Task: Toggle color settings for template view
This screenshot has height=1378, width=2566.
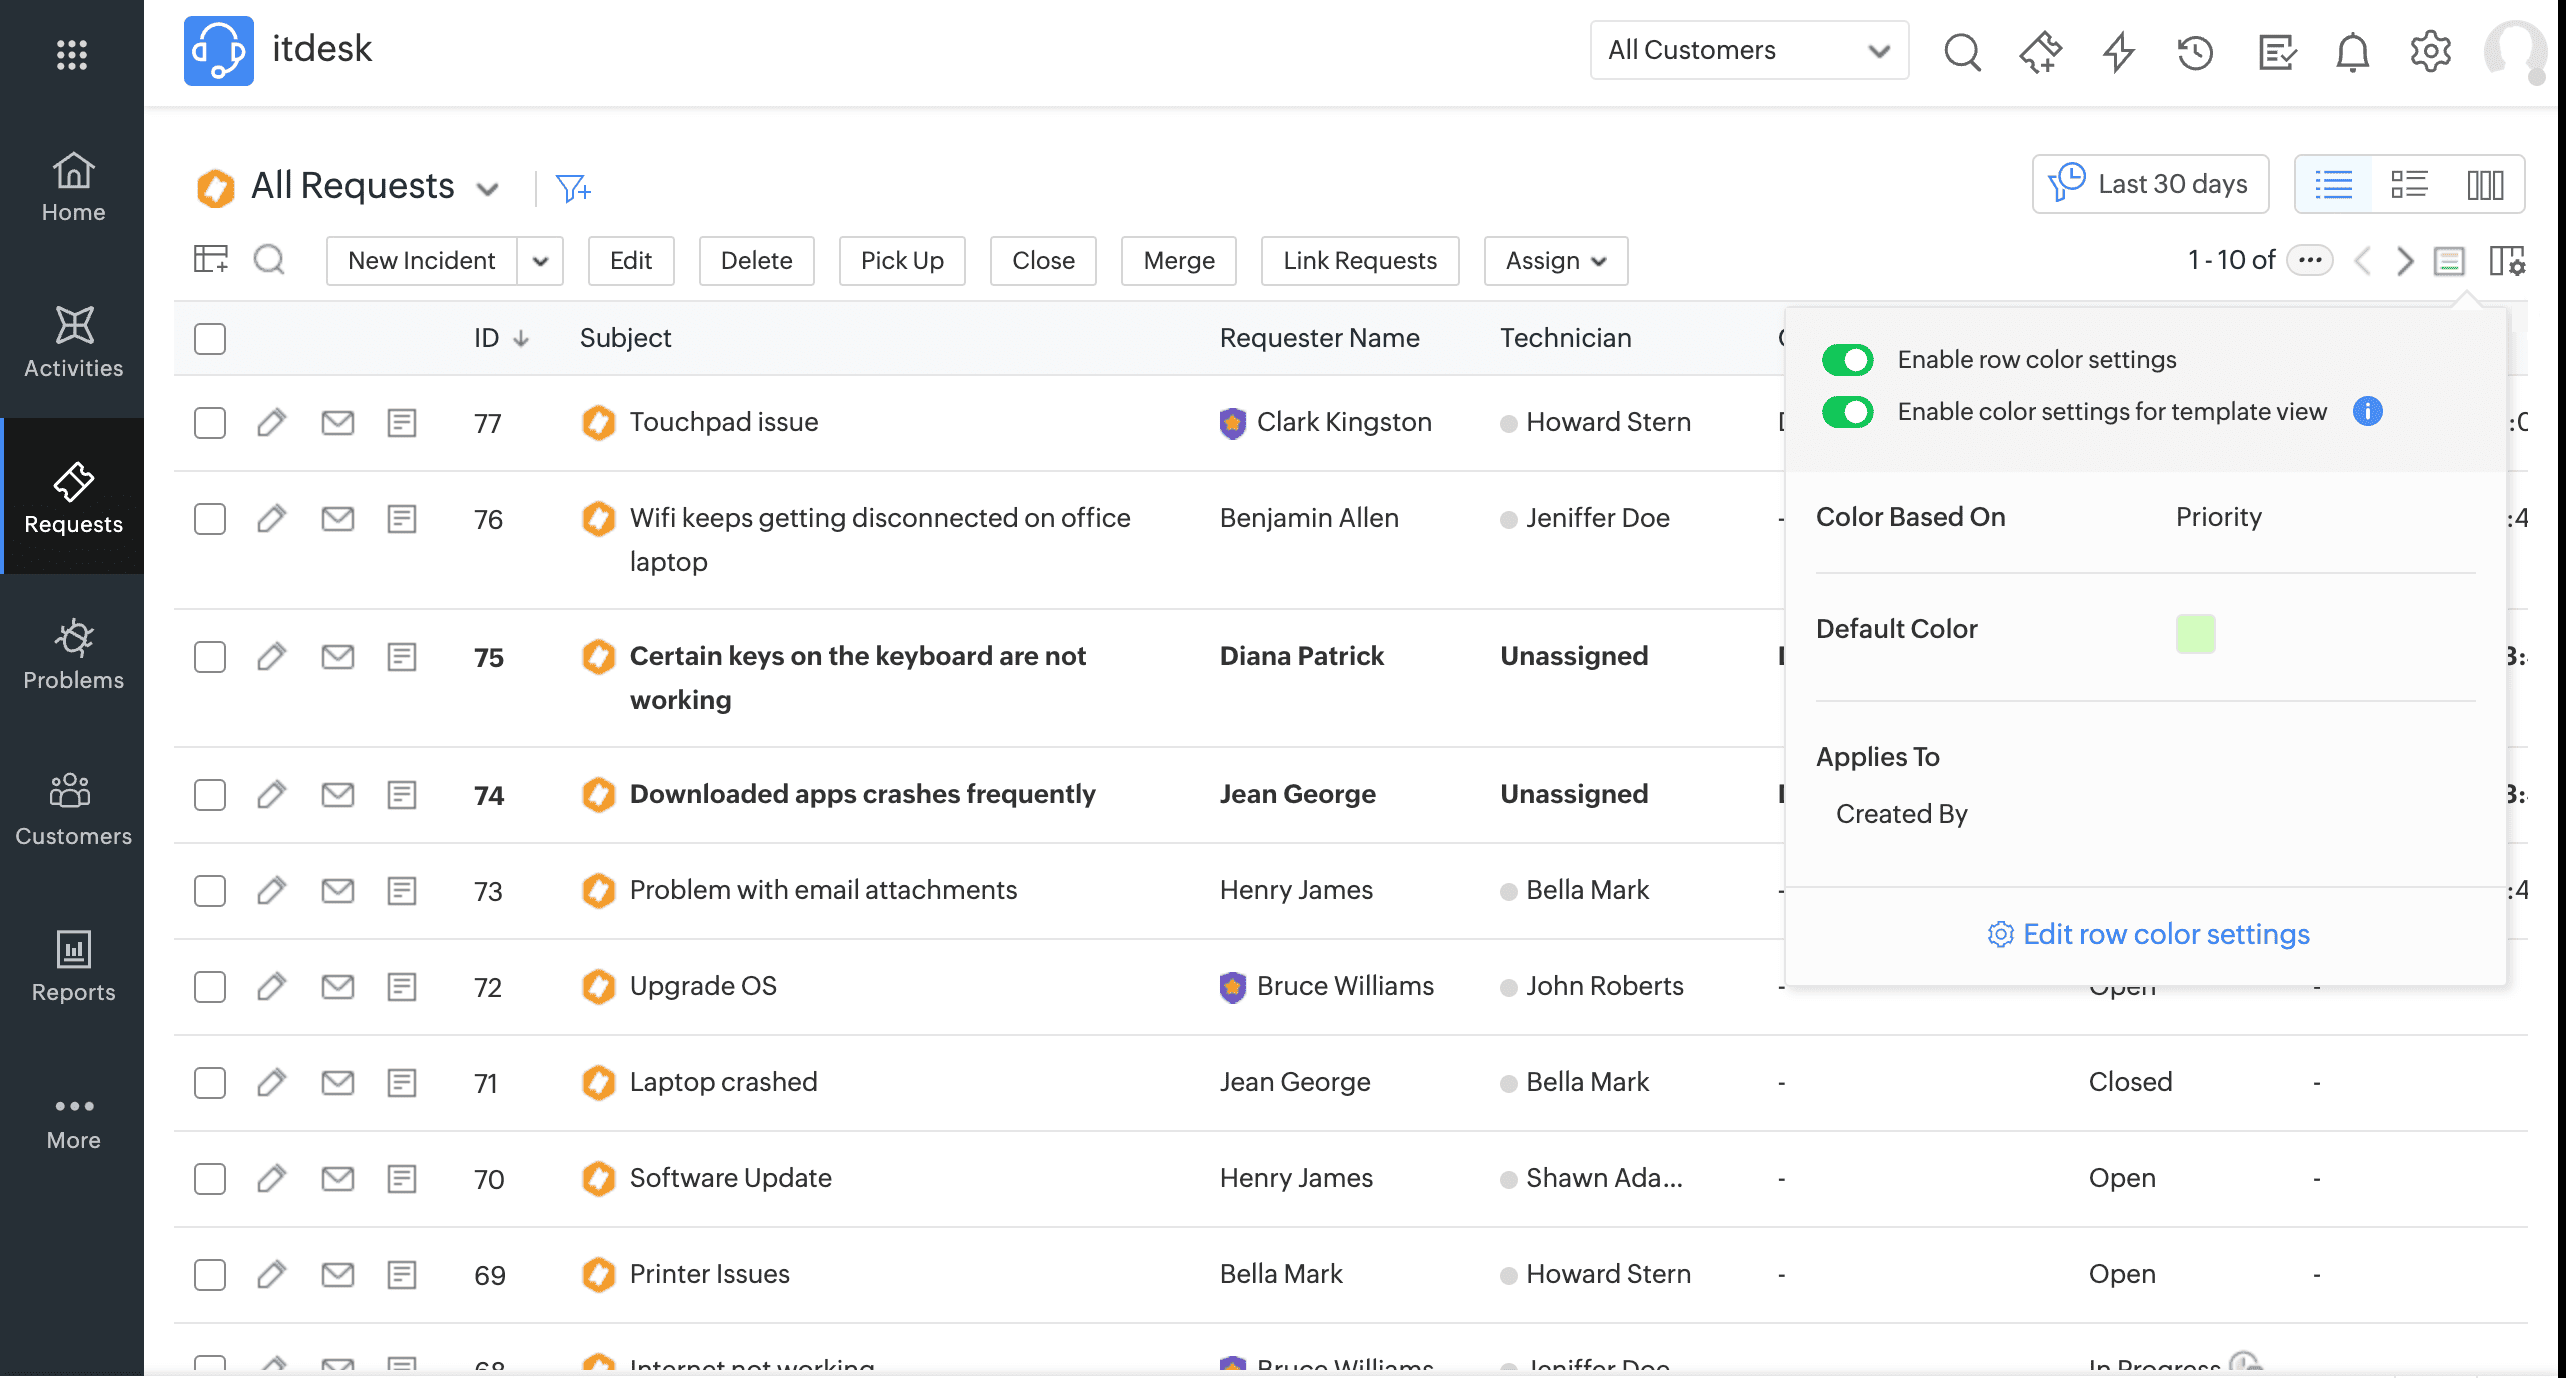Action: (1847, 412)
